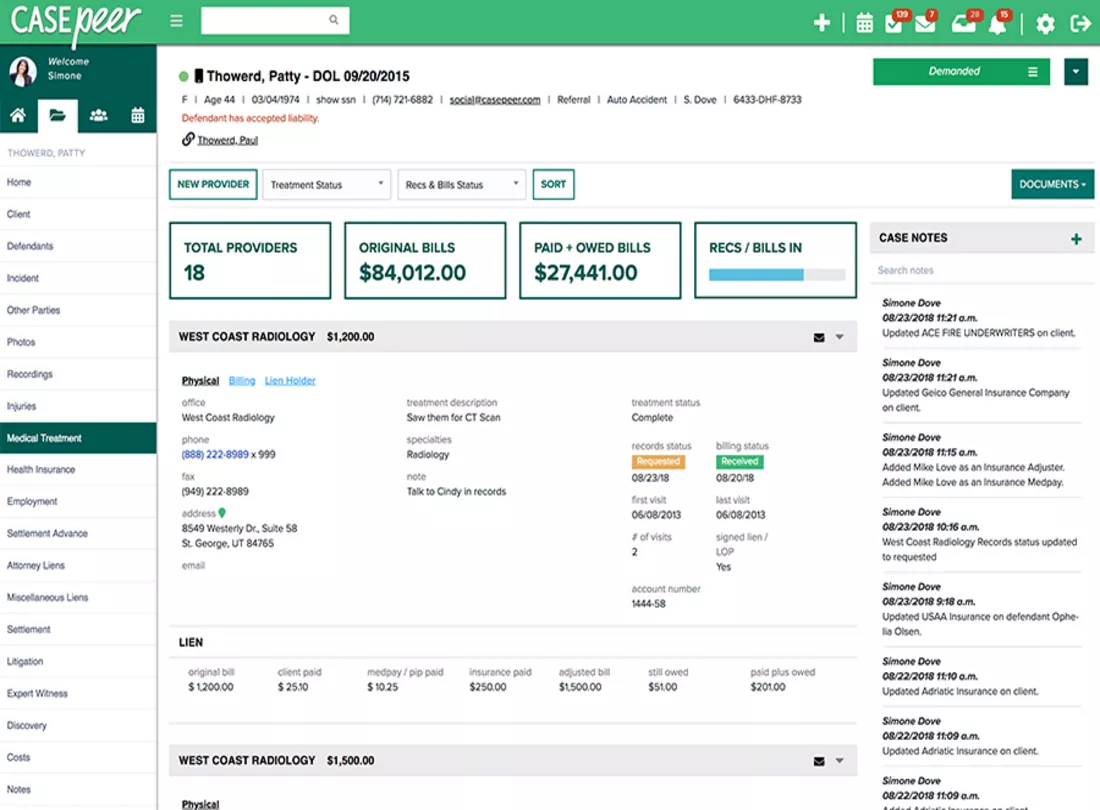Click the Received billing status badge
1100x810 pixels.
coord(739,461)
